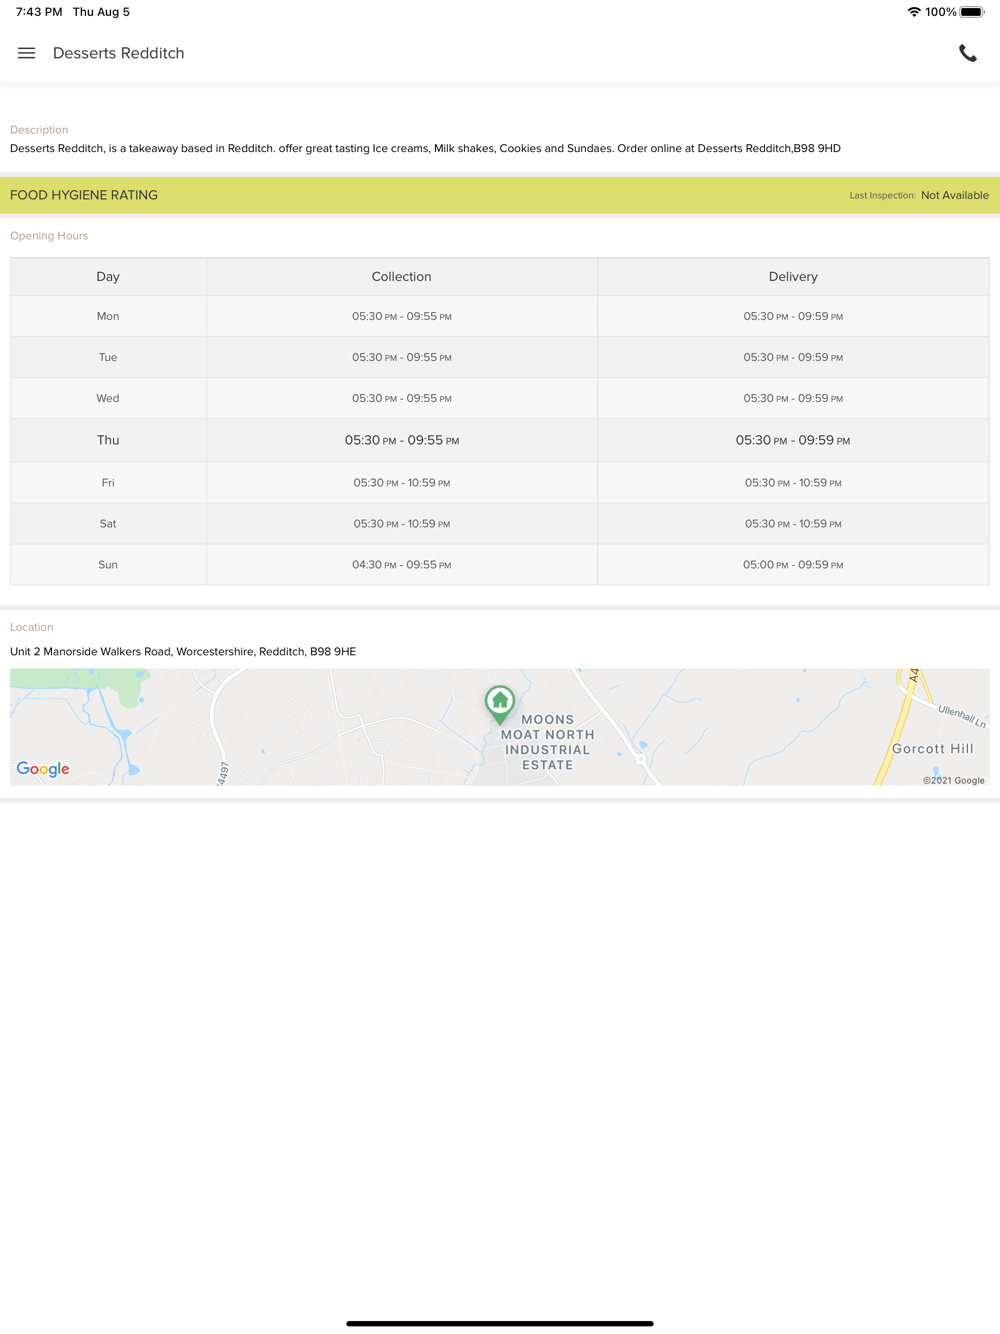Screen dimensions: 1000x1334
Task: Click the Food Hygiene Rating banner
Action: click(500, 195)
